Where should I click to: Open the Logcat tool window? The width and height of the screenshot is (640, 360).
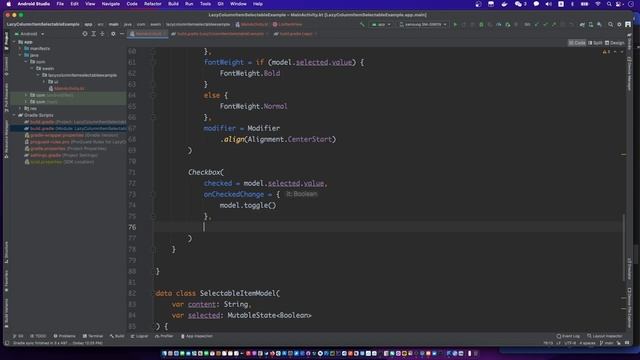point(140,336)
